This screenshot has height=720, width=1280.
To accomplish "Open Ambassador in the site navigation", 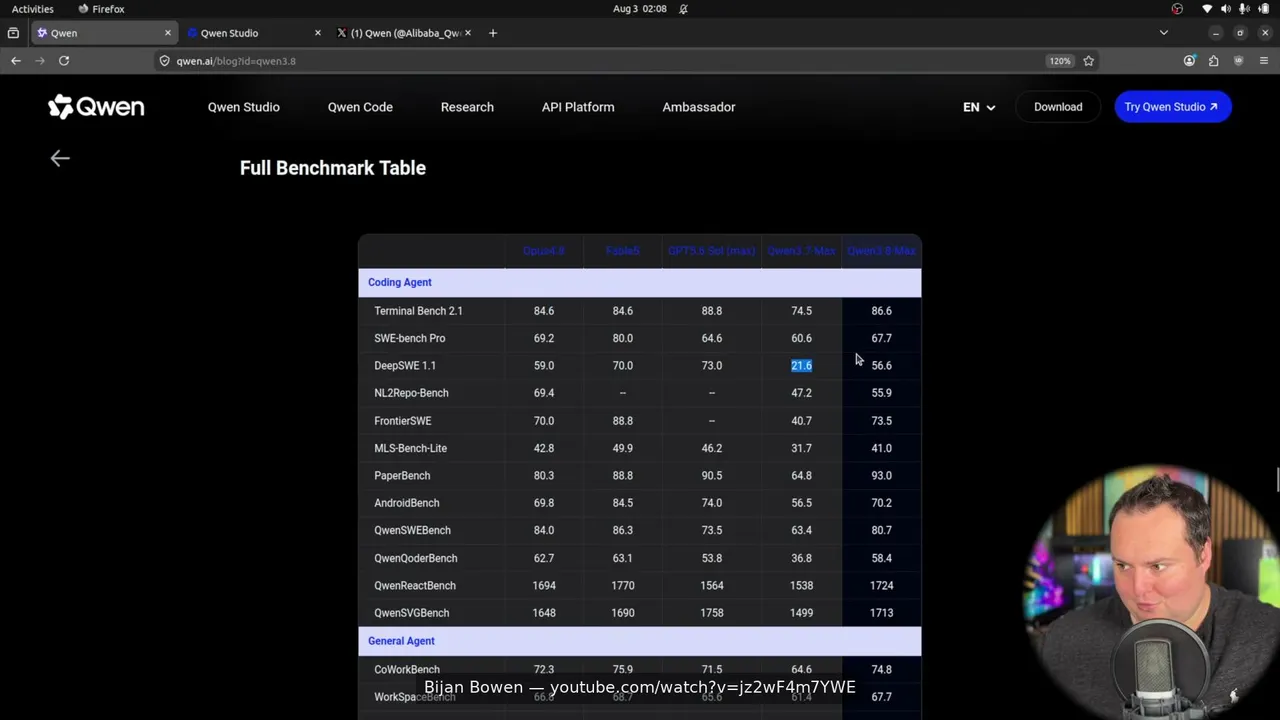I will (x=699, y=107).
